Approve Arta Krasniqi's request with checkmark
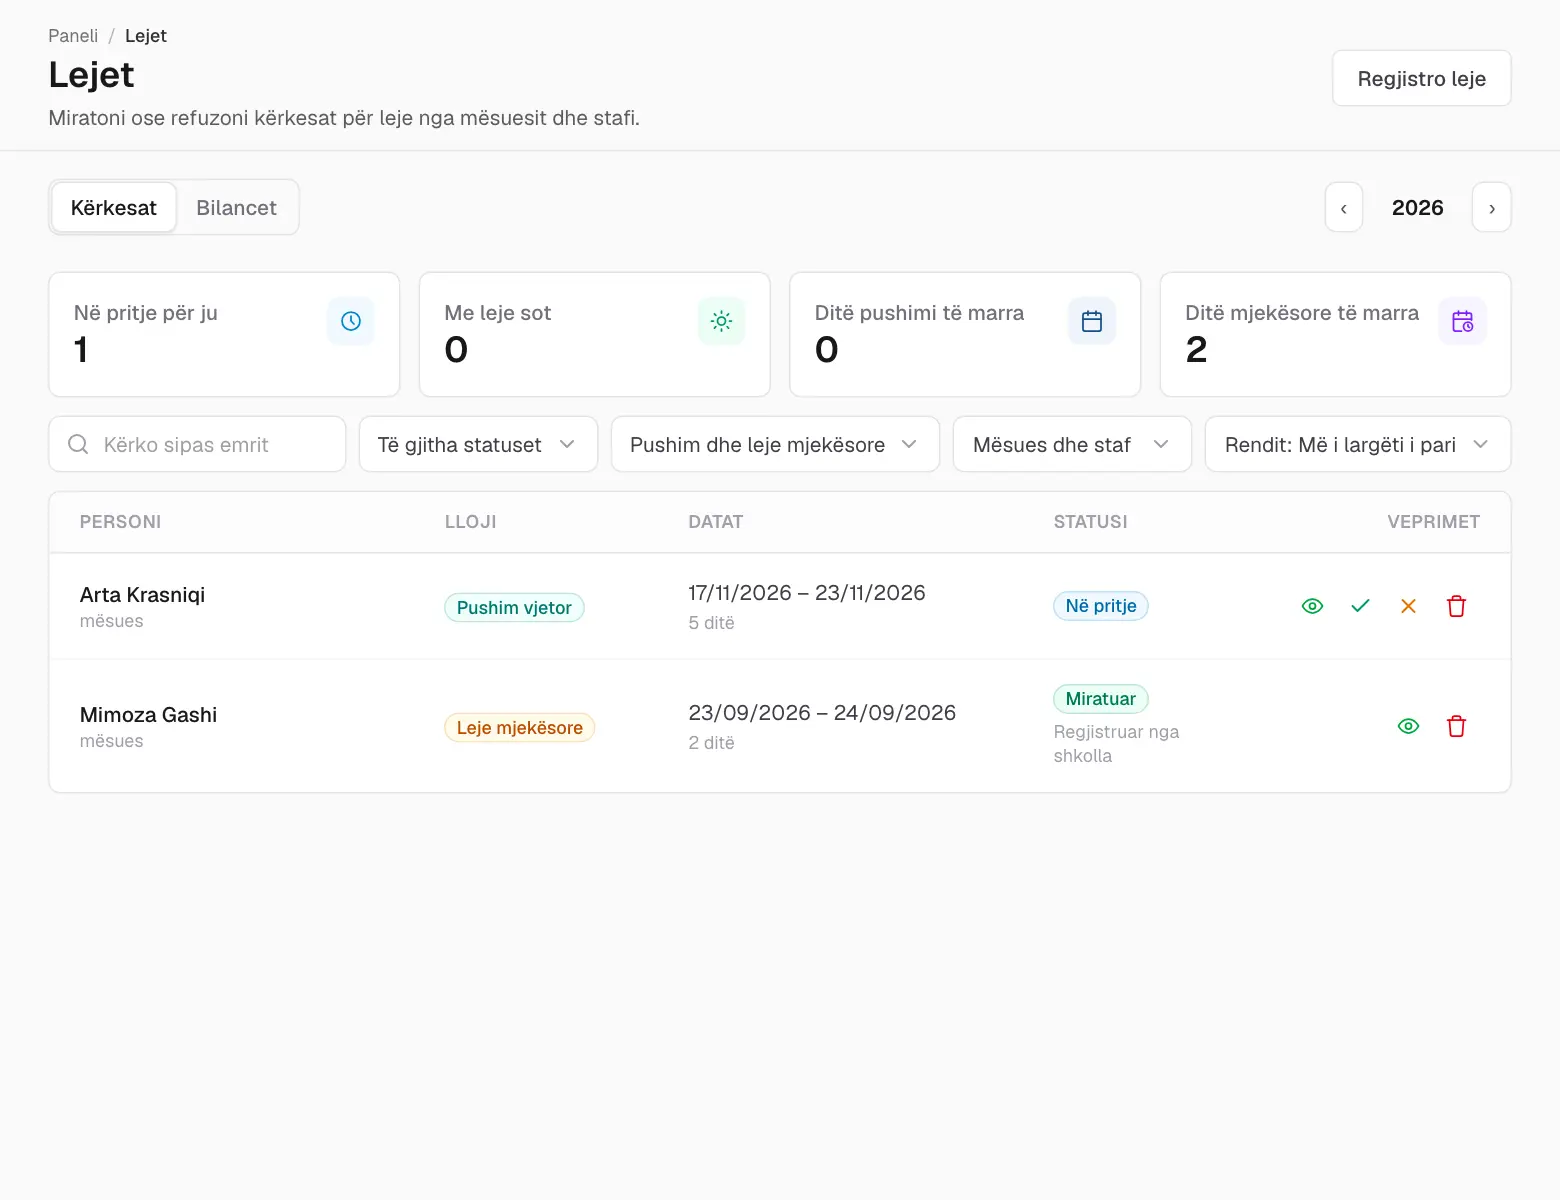Viewport: 1560px width, 1200px height. coord(1360,606)
